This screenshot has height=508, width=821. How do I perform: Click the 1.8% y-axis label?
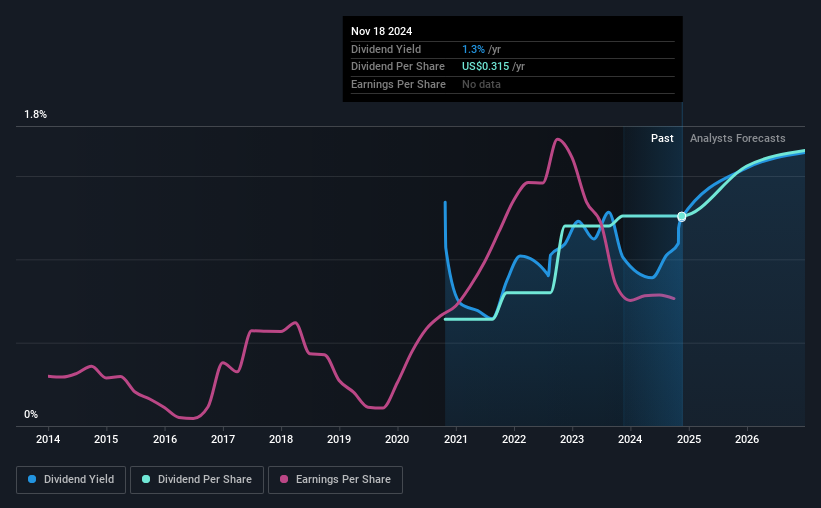tap(36, 114)
